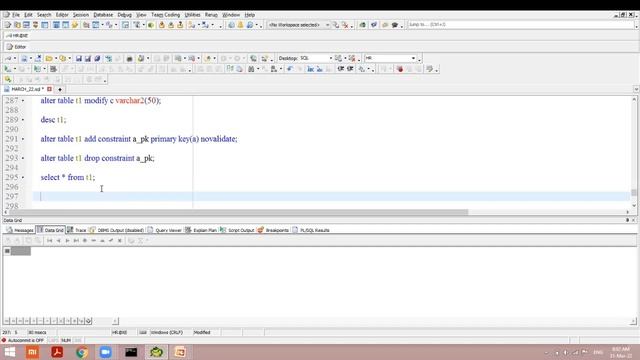Screen dimensions: 640x360
Task: Open the File menu
Action: 16,15
